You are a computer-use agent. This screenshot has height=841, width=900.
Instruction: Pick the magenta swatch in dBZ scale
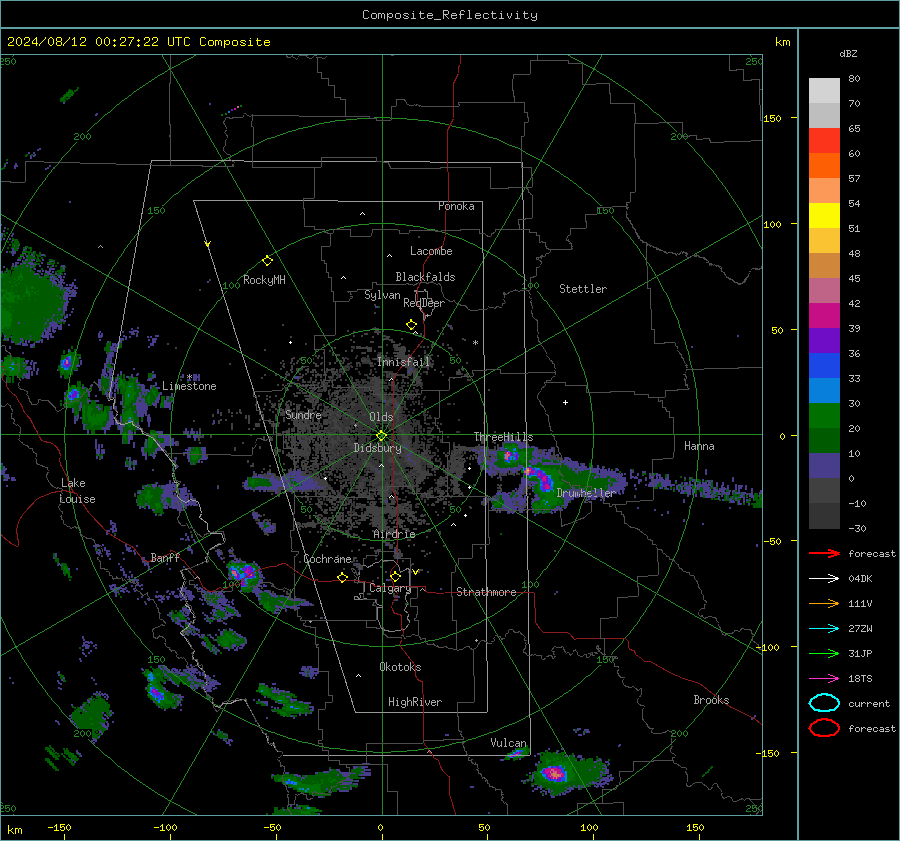click(x=824, y=315)
